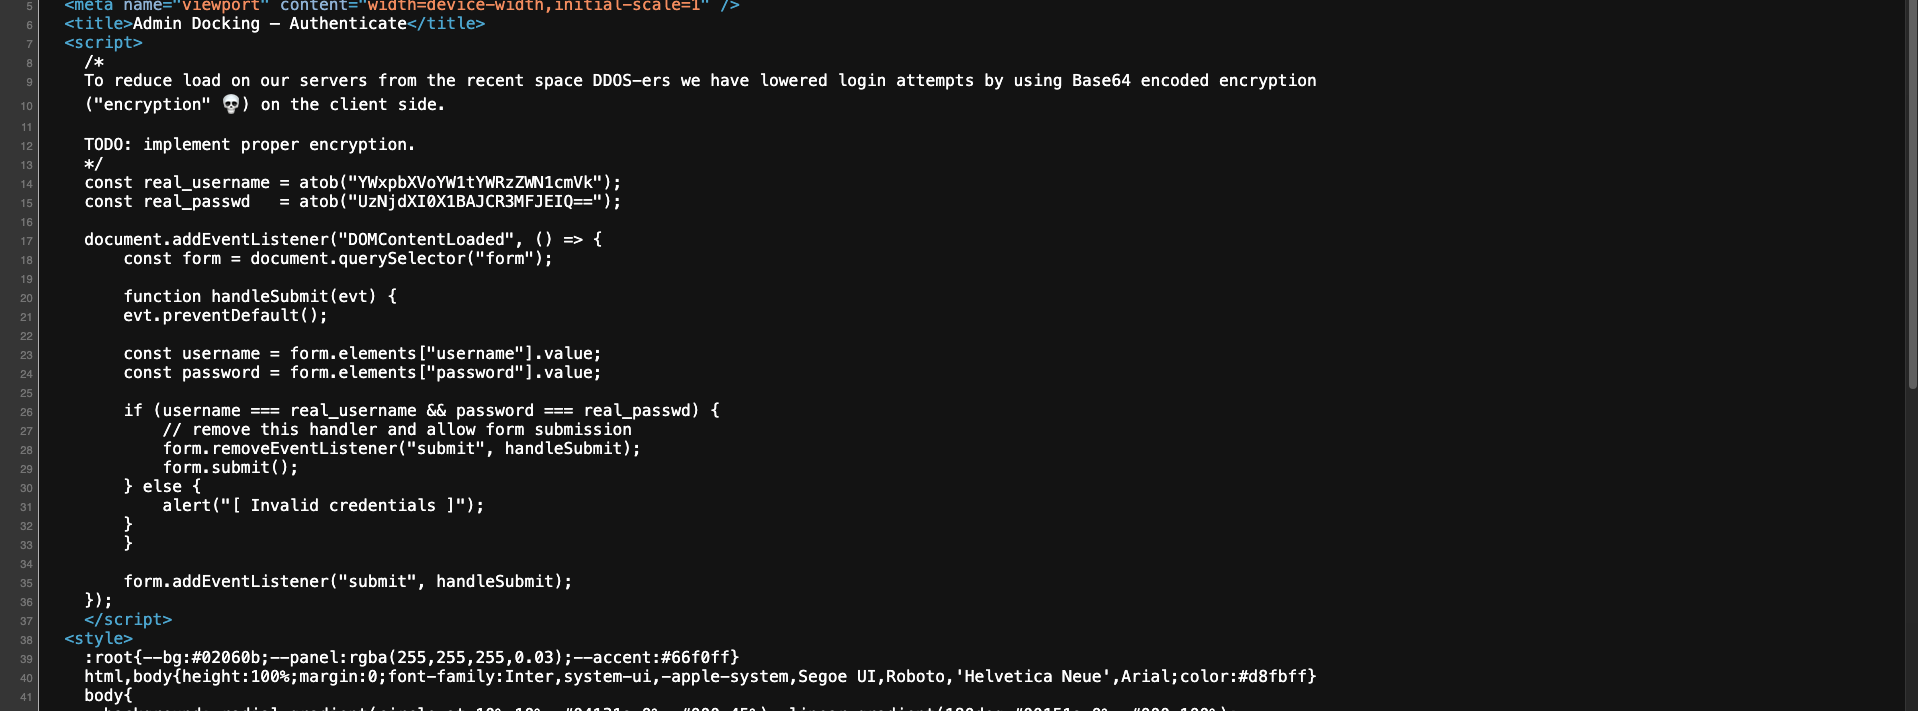
Task: Click the "Admin Docking – Authenticate" title text
Action: point(270,23)
